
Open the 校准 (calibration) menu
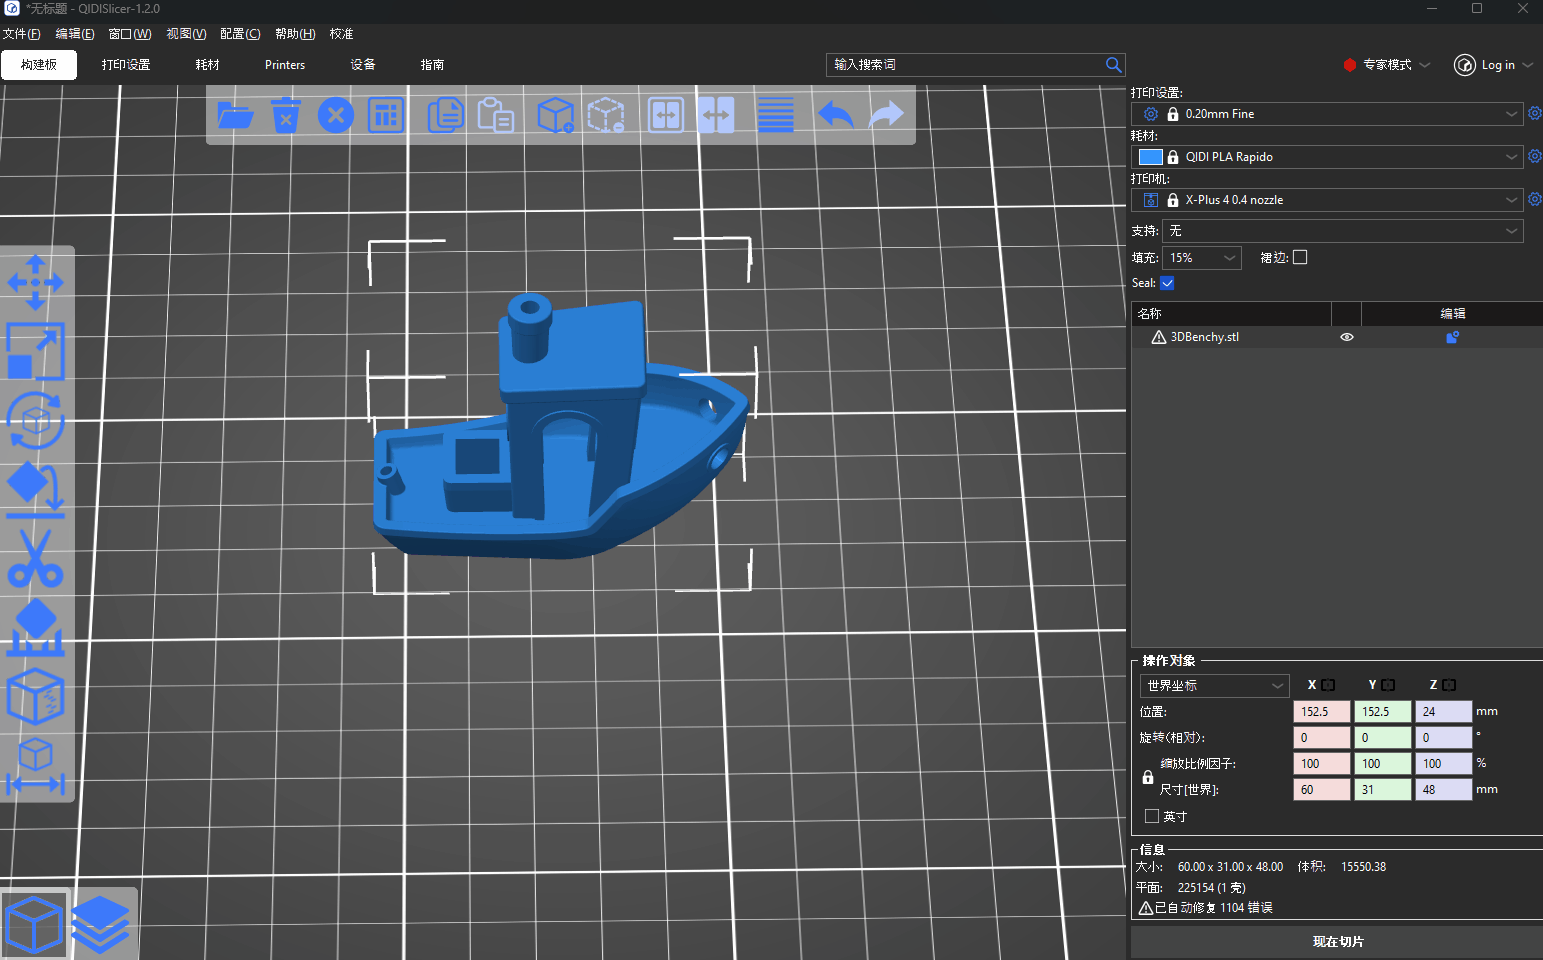(341, 34)
